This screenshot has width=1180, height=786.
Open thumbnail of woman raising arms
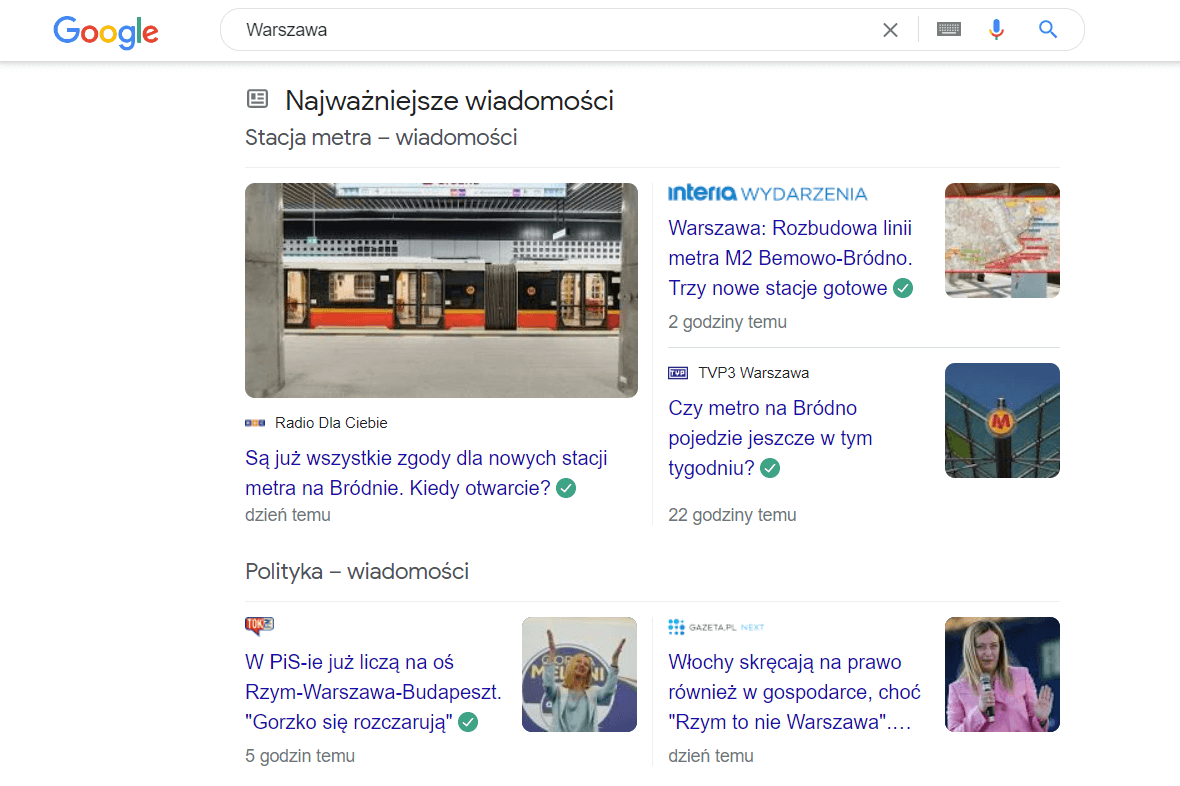579,675
